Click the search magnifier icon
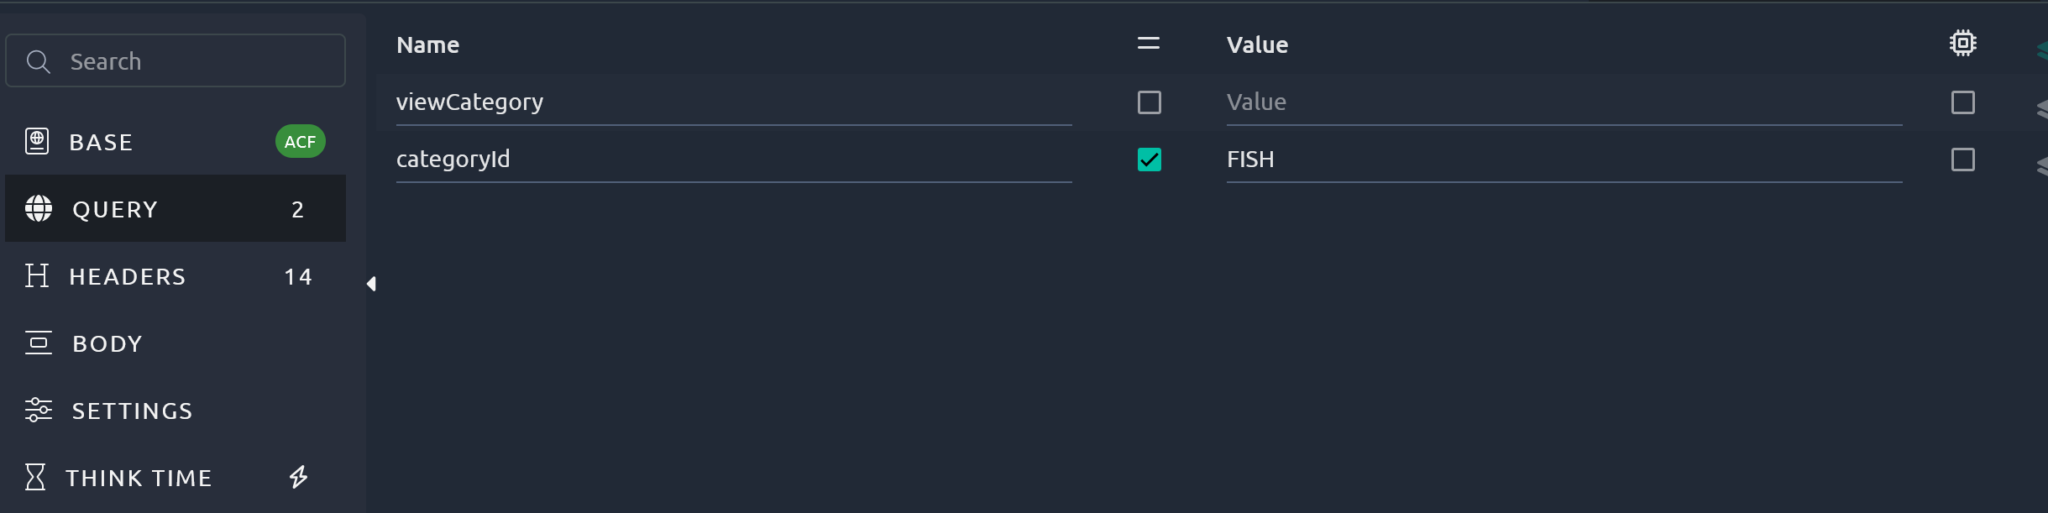Viewport: 2048px width, 513px height. [38, 62]
